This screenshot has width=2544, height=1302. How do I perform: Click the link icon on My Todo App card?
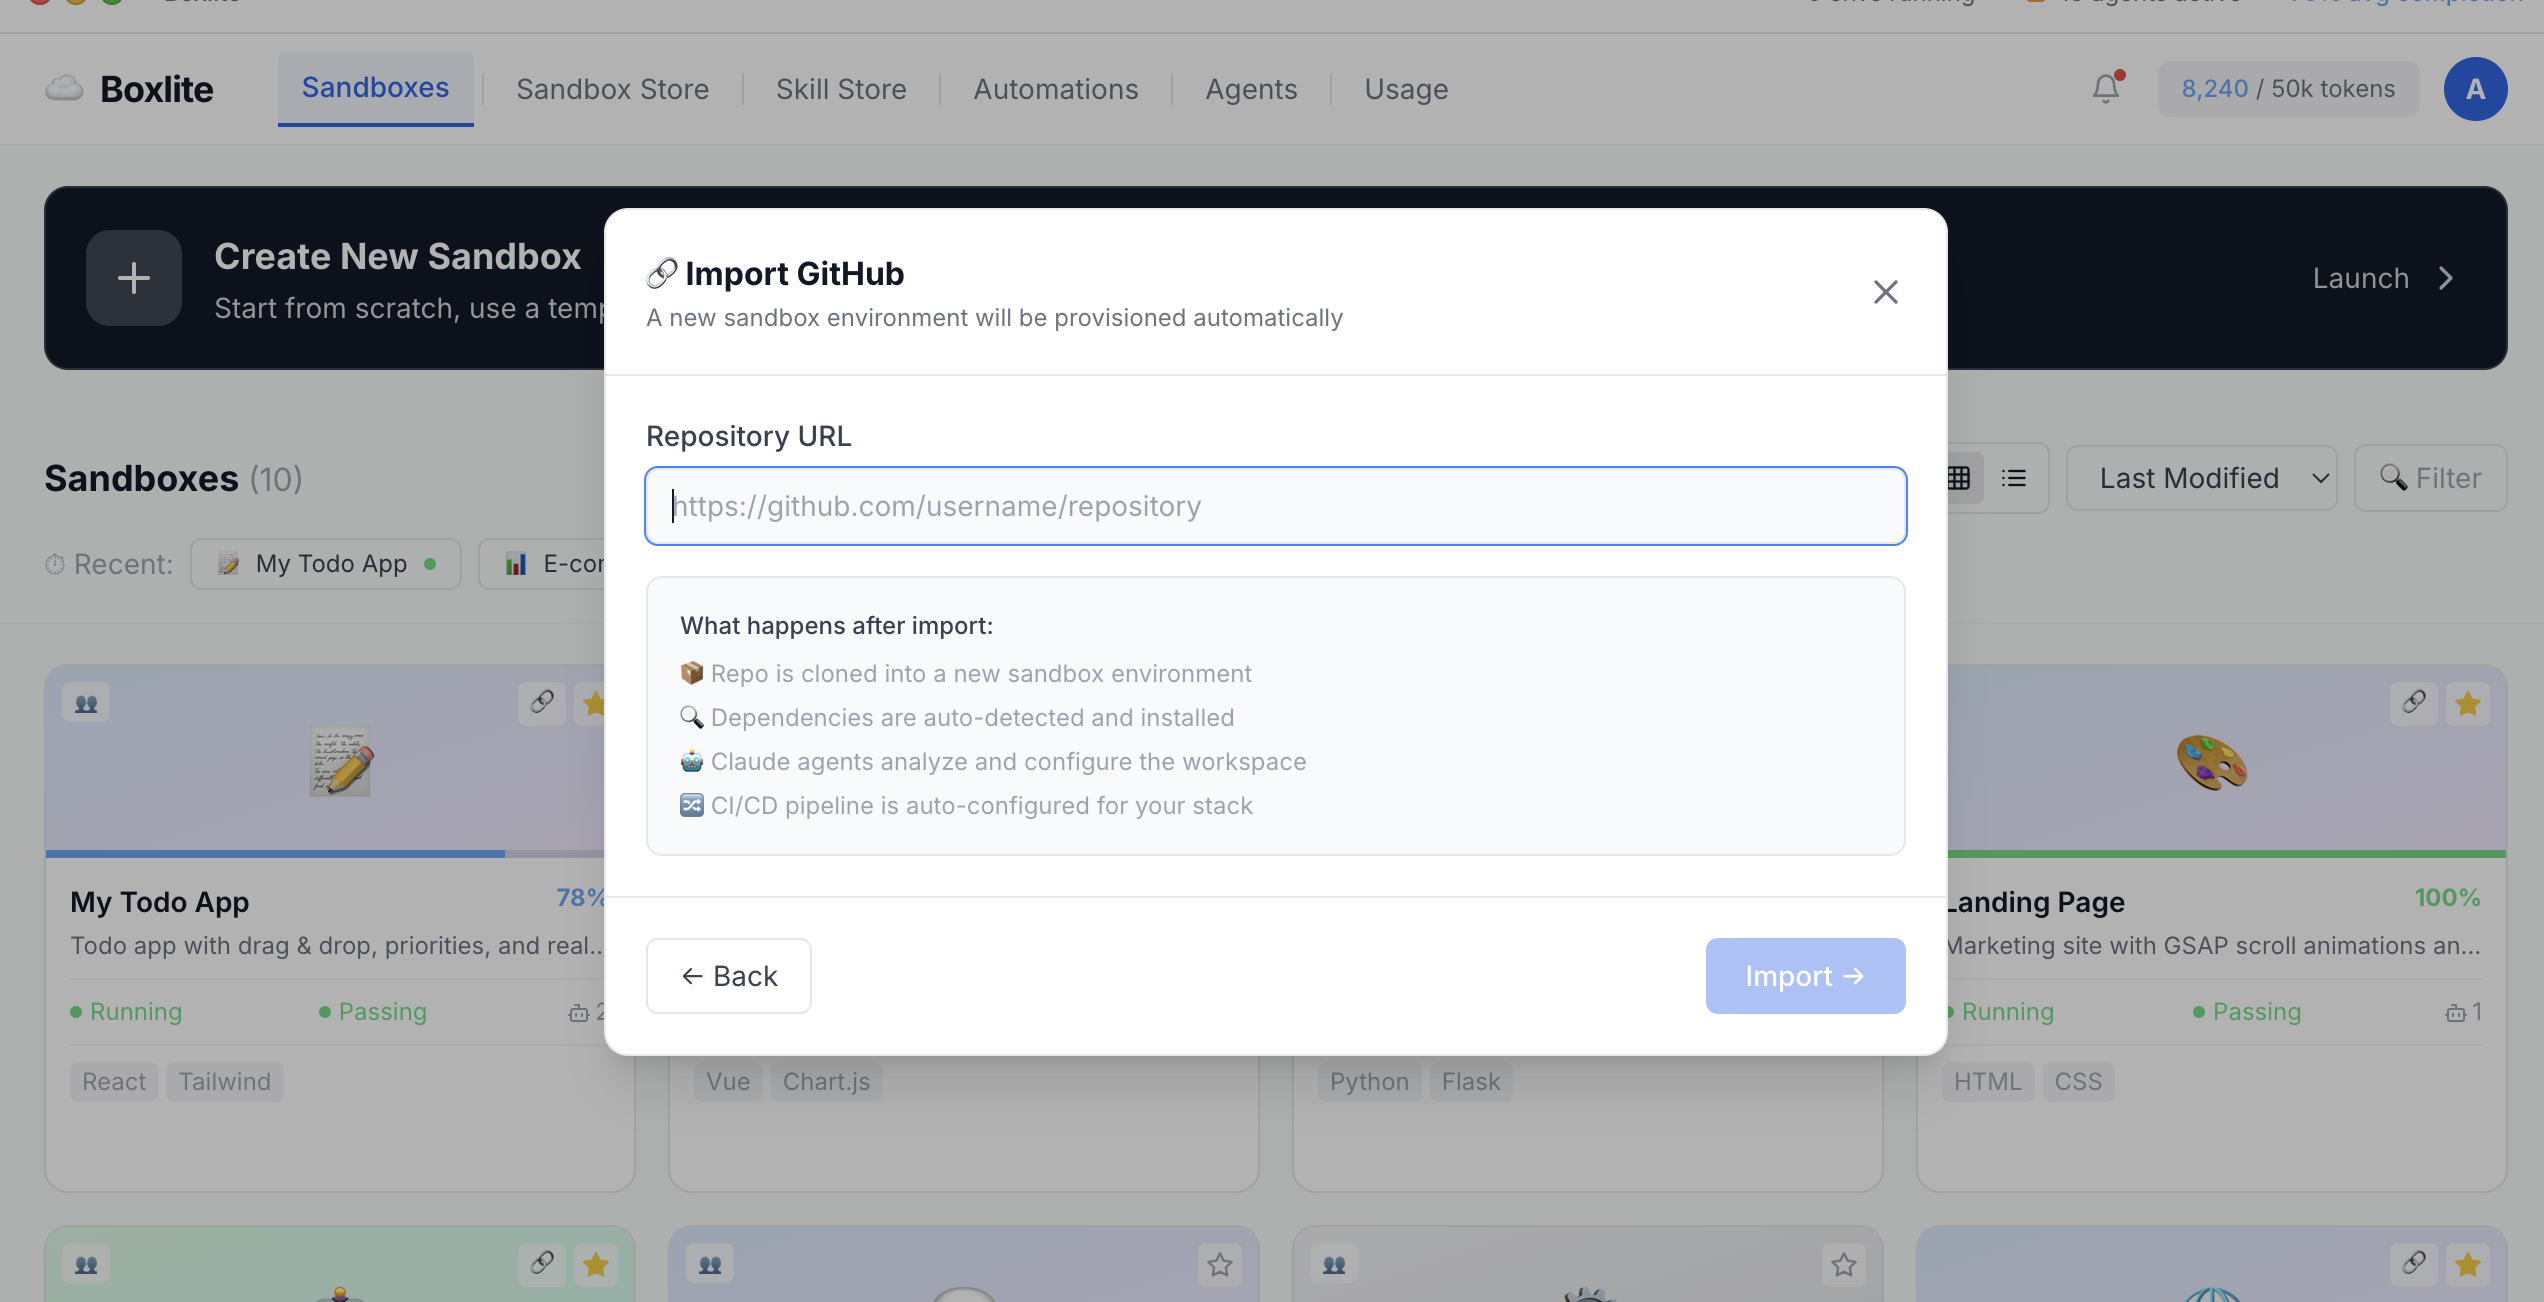click(x=542, y=703)
